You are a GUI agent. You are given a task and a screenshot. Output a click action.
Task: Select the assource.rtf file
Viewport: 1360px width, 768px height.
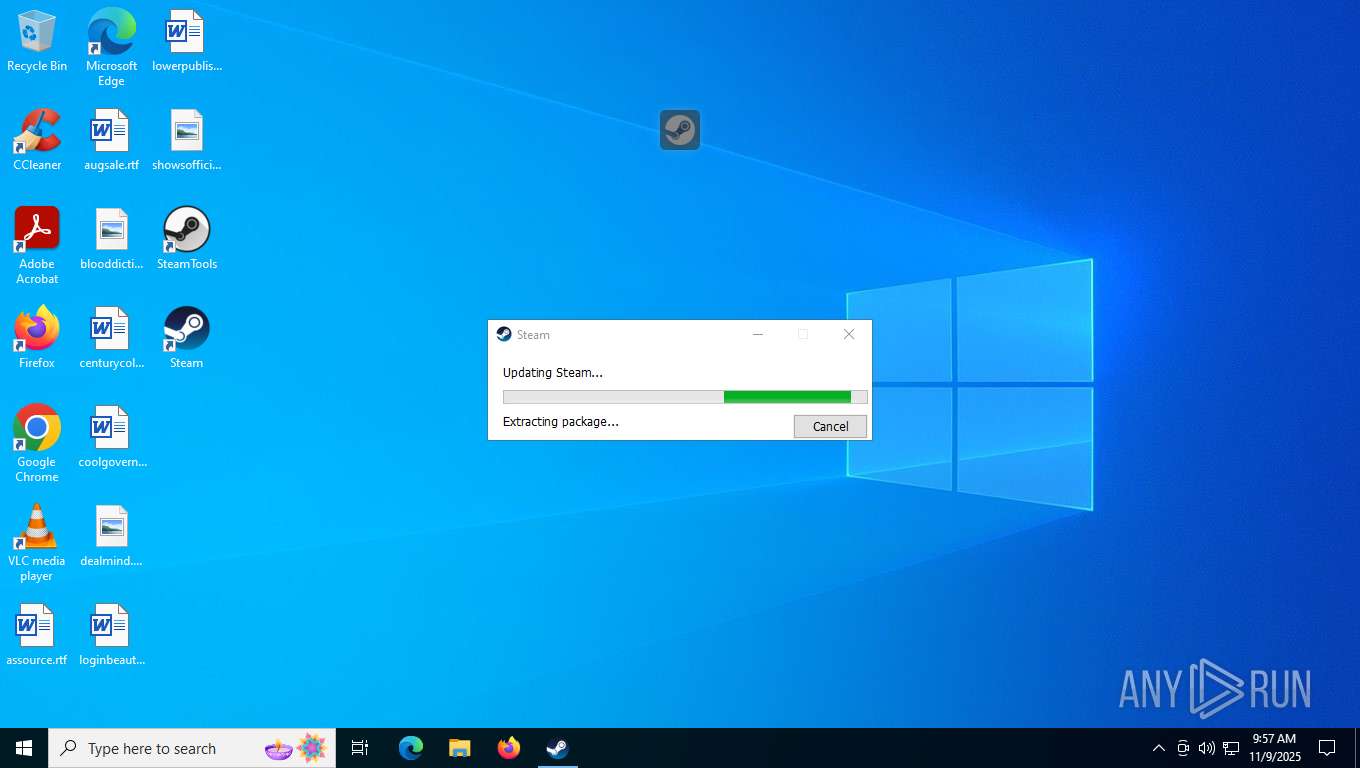37,635
